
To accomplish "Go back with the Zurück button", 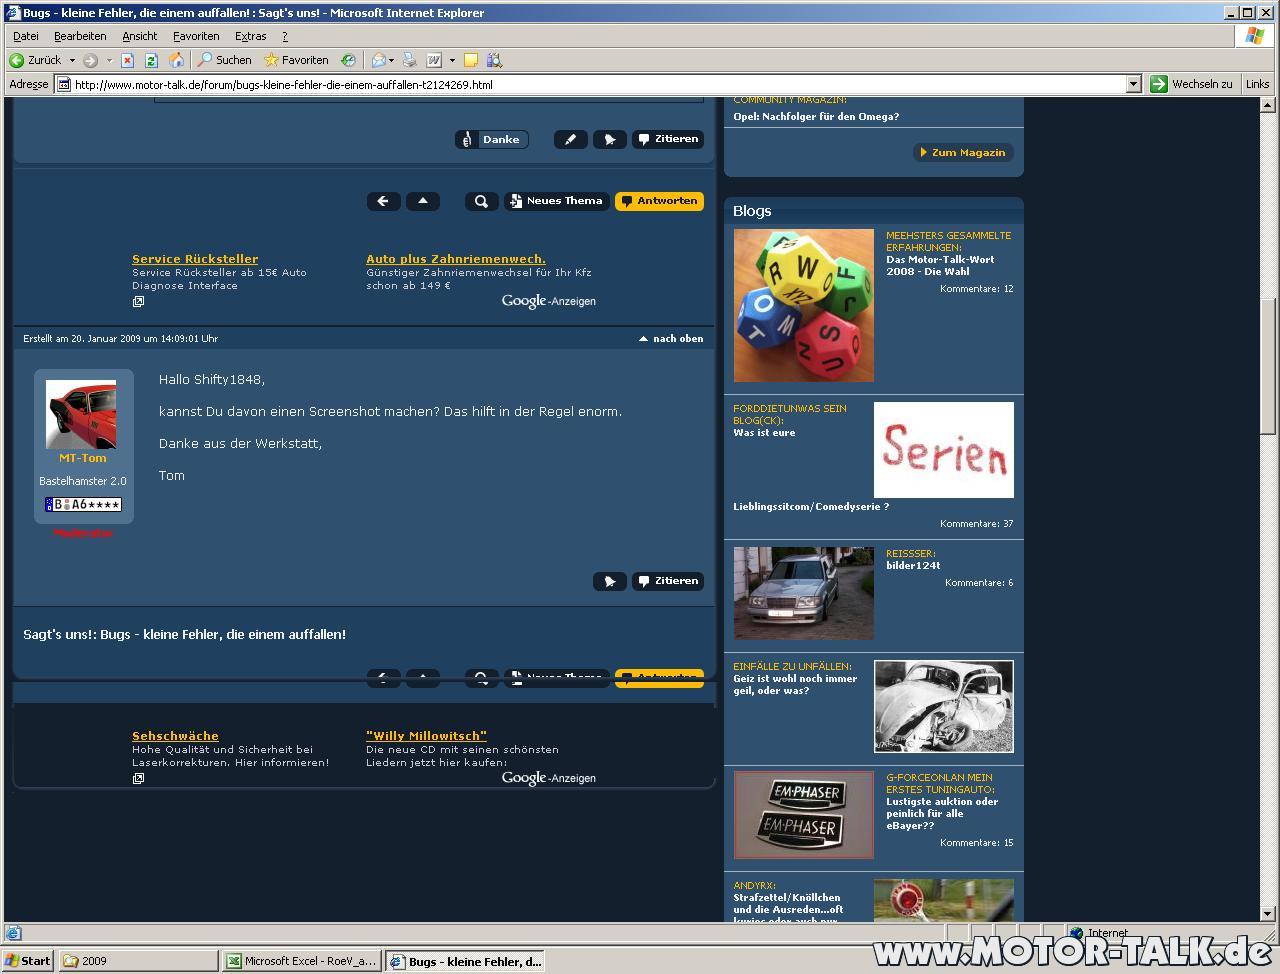I will click(35, 60).
